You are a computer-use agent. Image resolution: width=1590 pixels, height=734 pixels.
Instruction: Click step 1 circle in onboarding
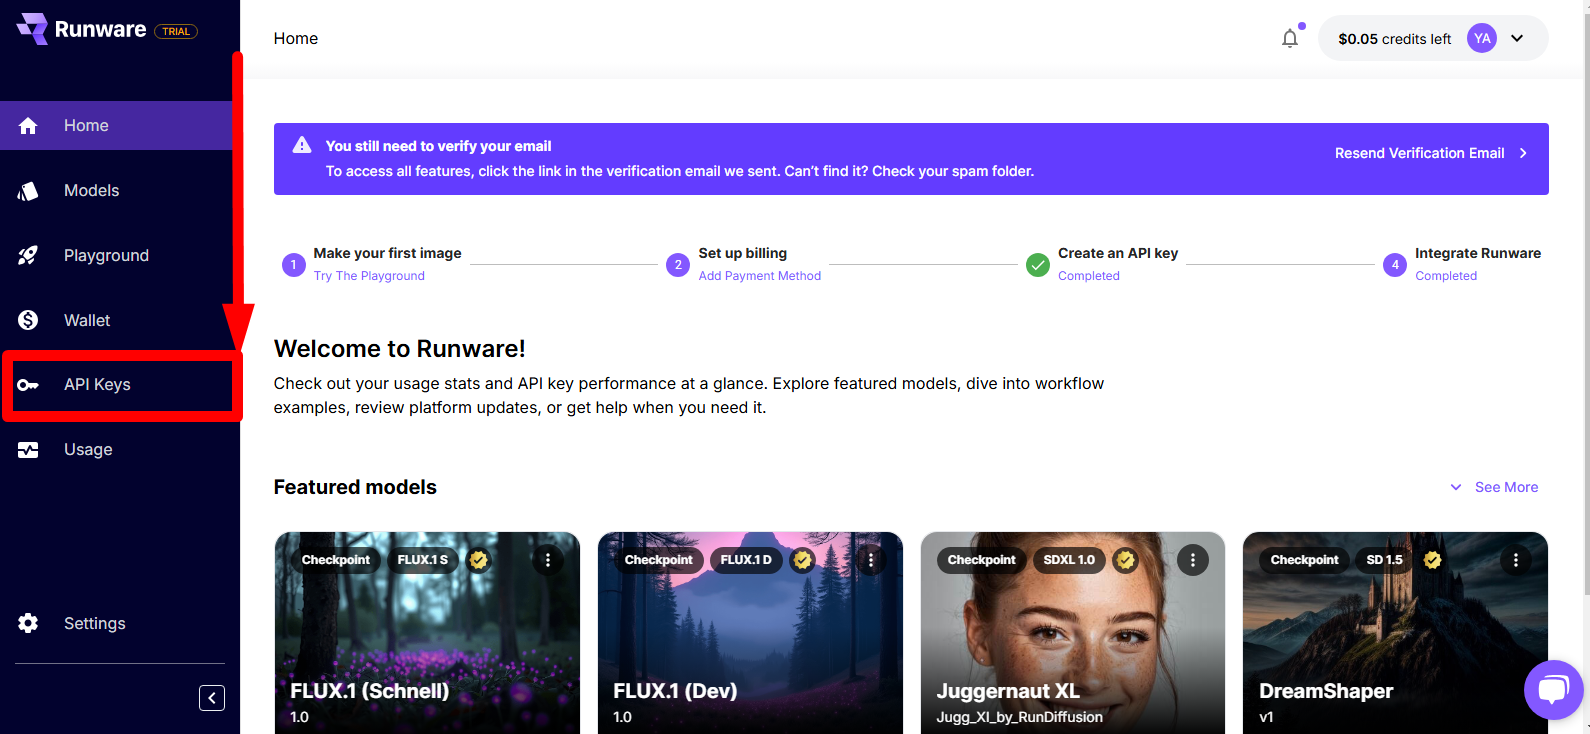click(x=293, y=265)
